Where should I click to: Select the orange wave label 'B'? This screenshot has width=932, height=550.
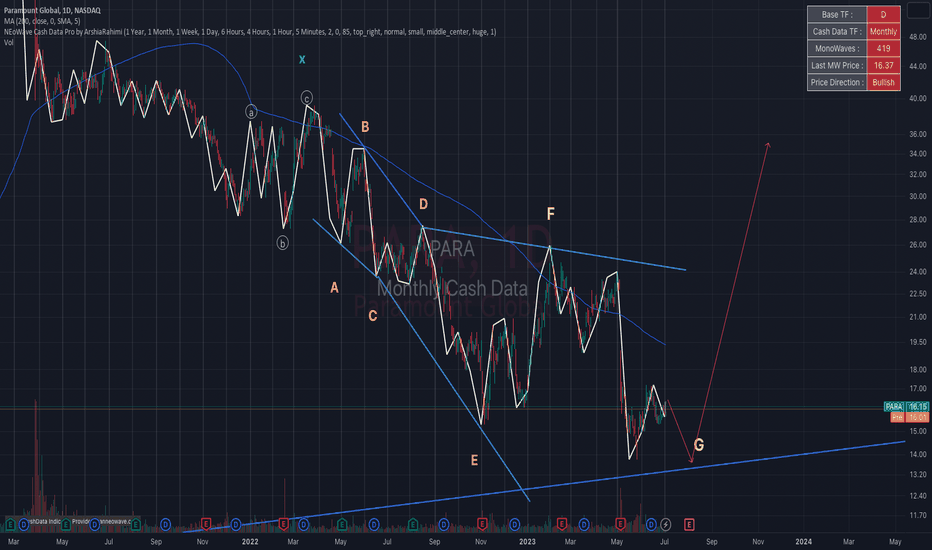(x=365, y=127)
